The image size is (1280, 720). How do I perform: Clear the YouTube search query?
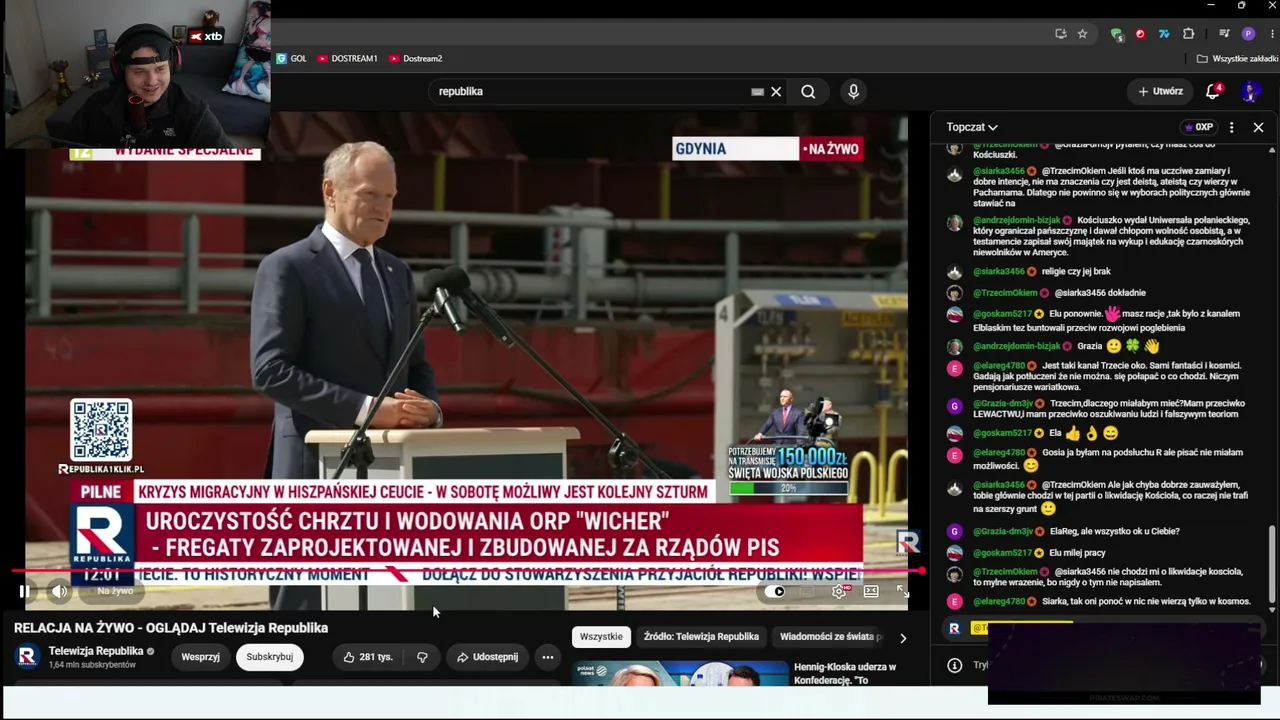click(x=776, y=92)
